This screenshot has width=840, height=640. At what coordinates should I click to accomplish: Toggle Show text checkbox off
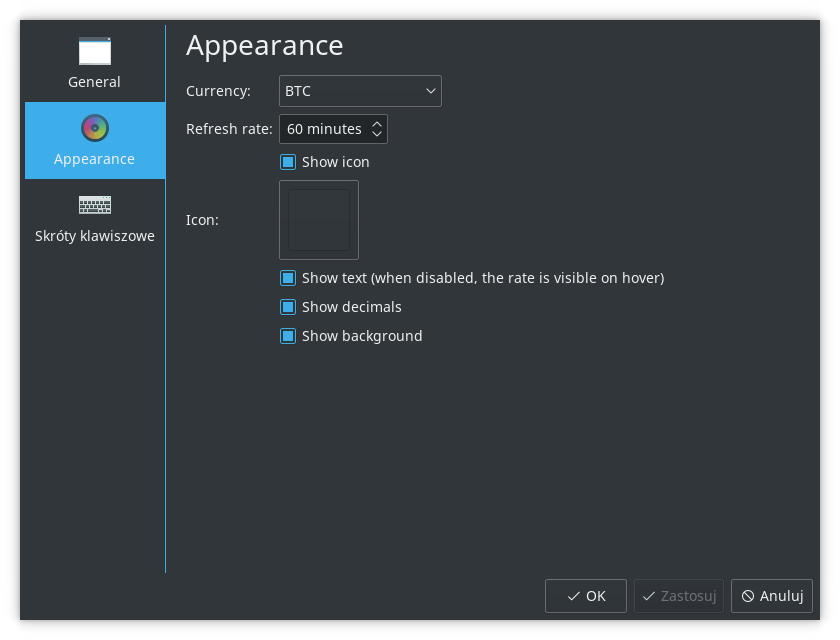click(288, 278)
